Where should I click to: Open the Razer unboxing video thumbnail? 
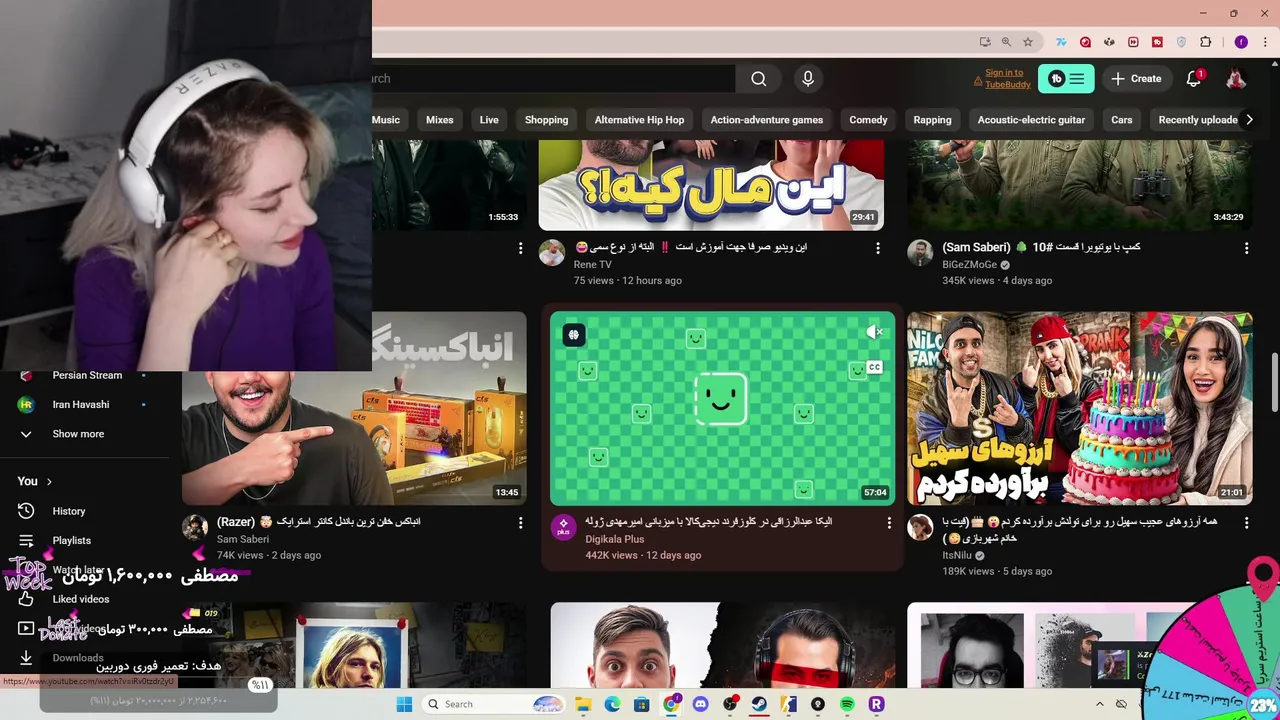(x=354, y=408)
